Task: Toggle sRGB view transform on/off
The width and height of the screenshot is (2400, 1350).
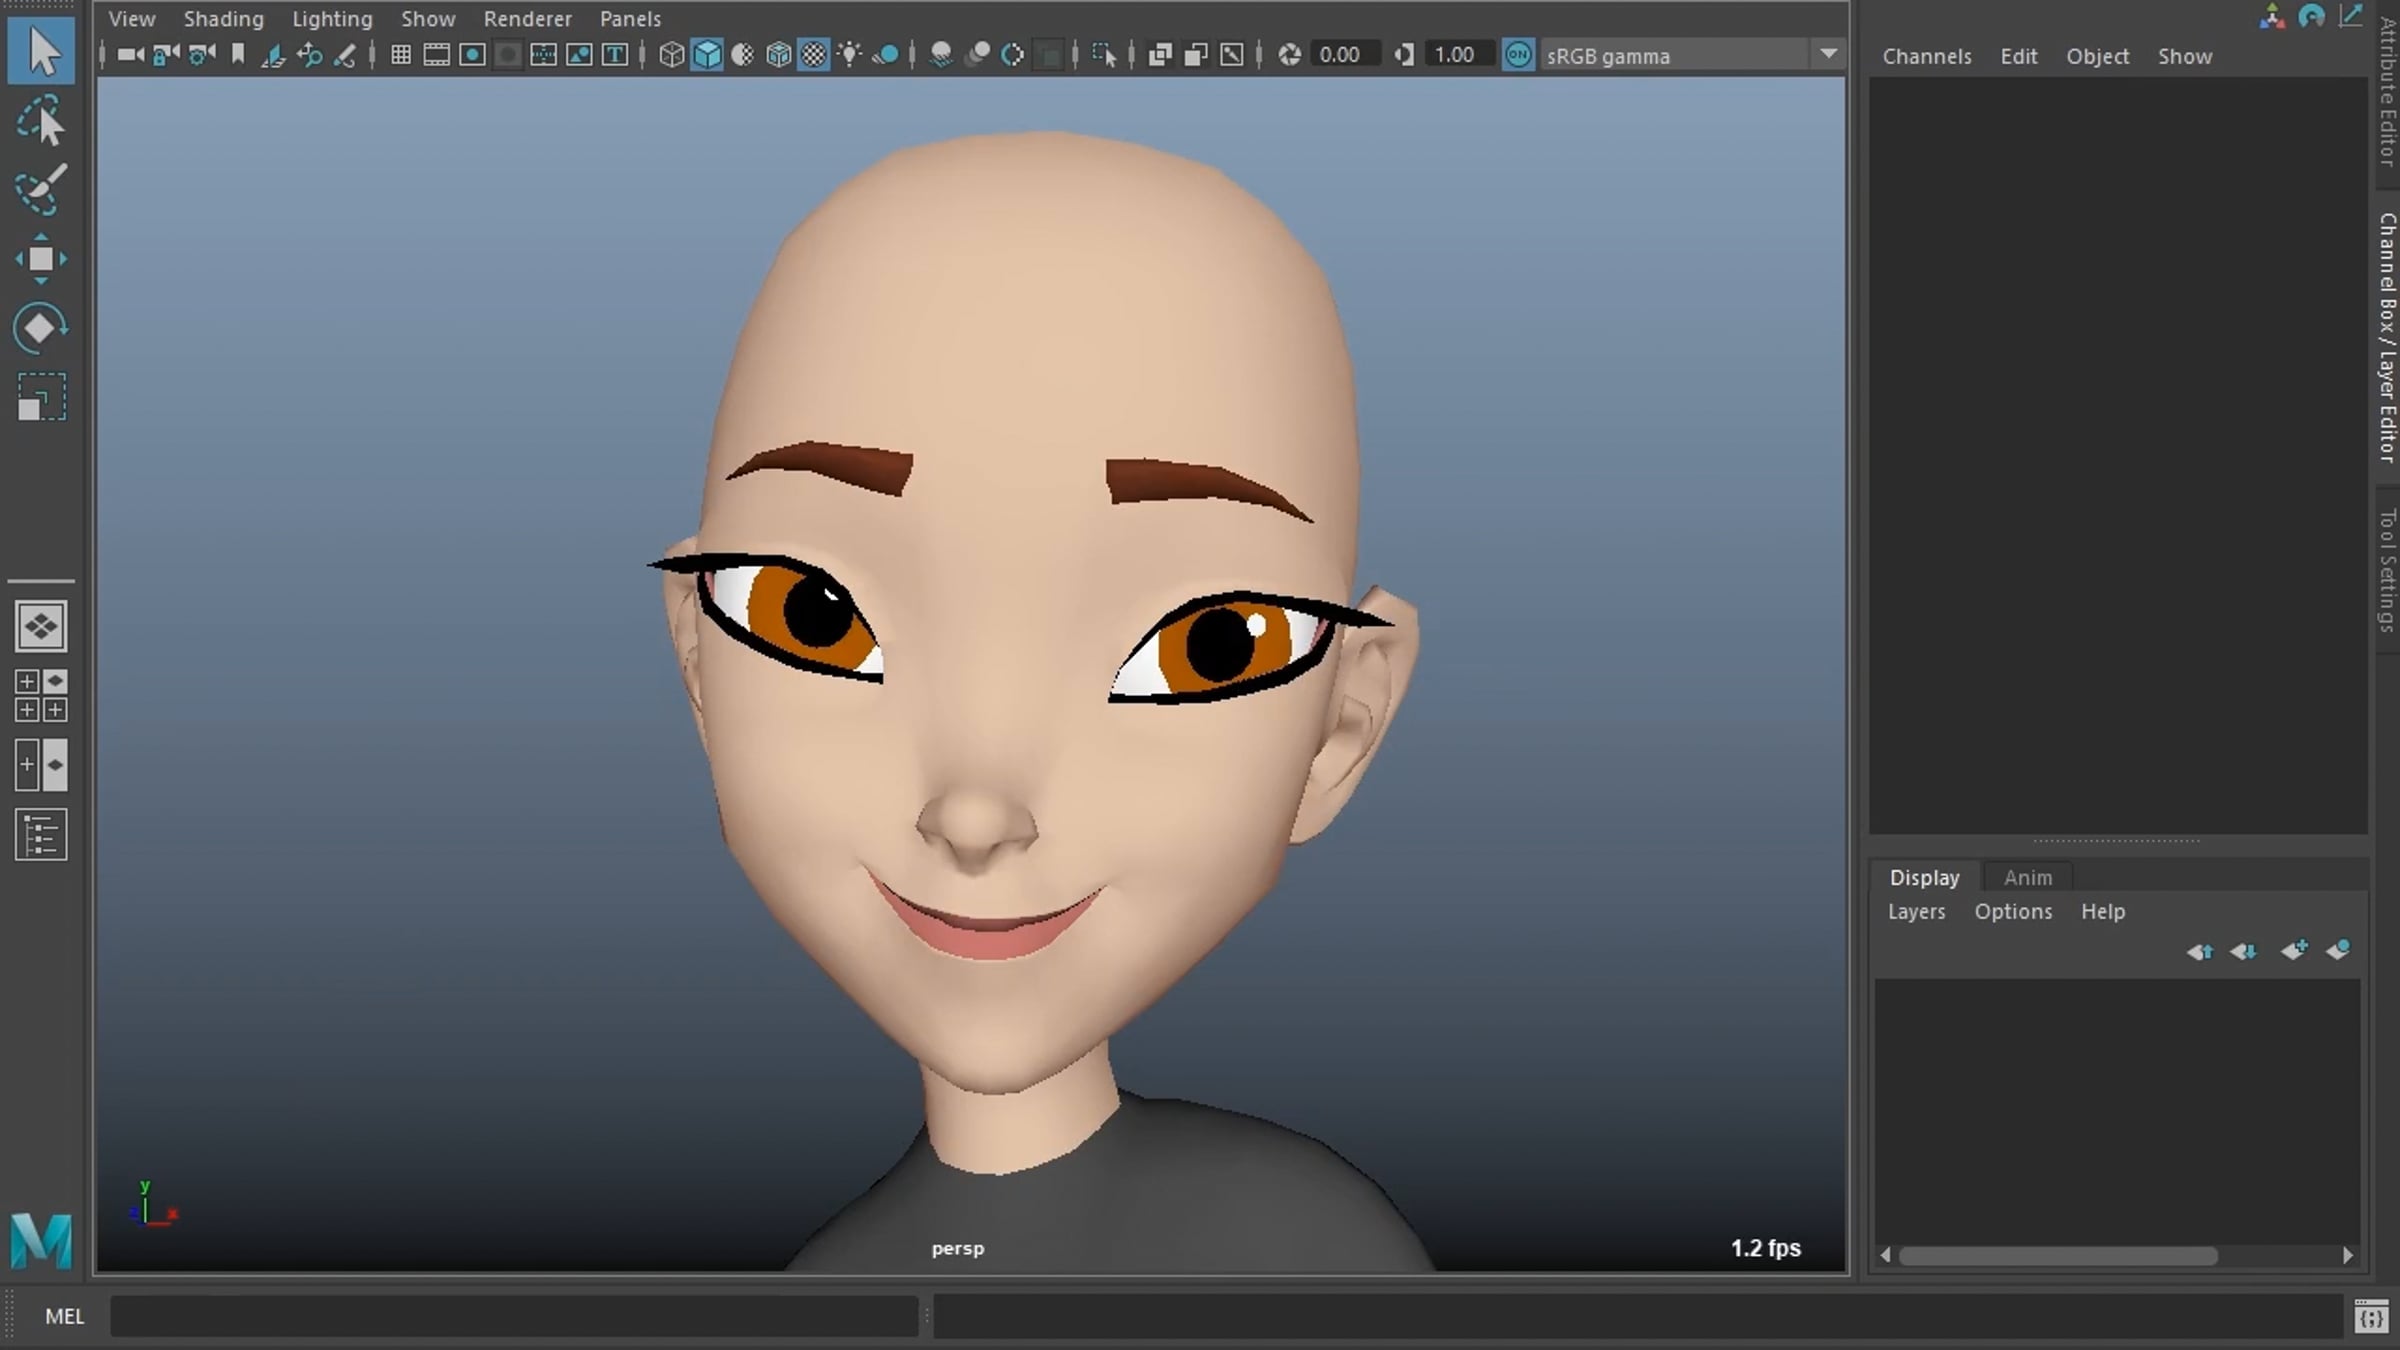Action: point(1518,55)
